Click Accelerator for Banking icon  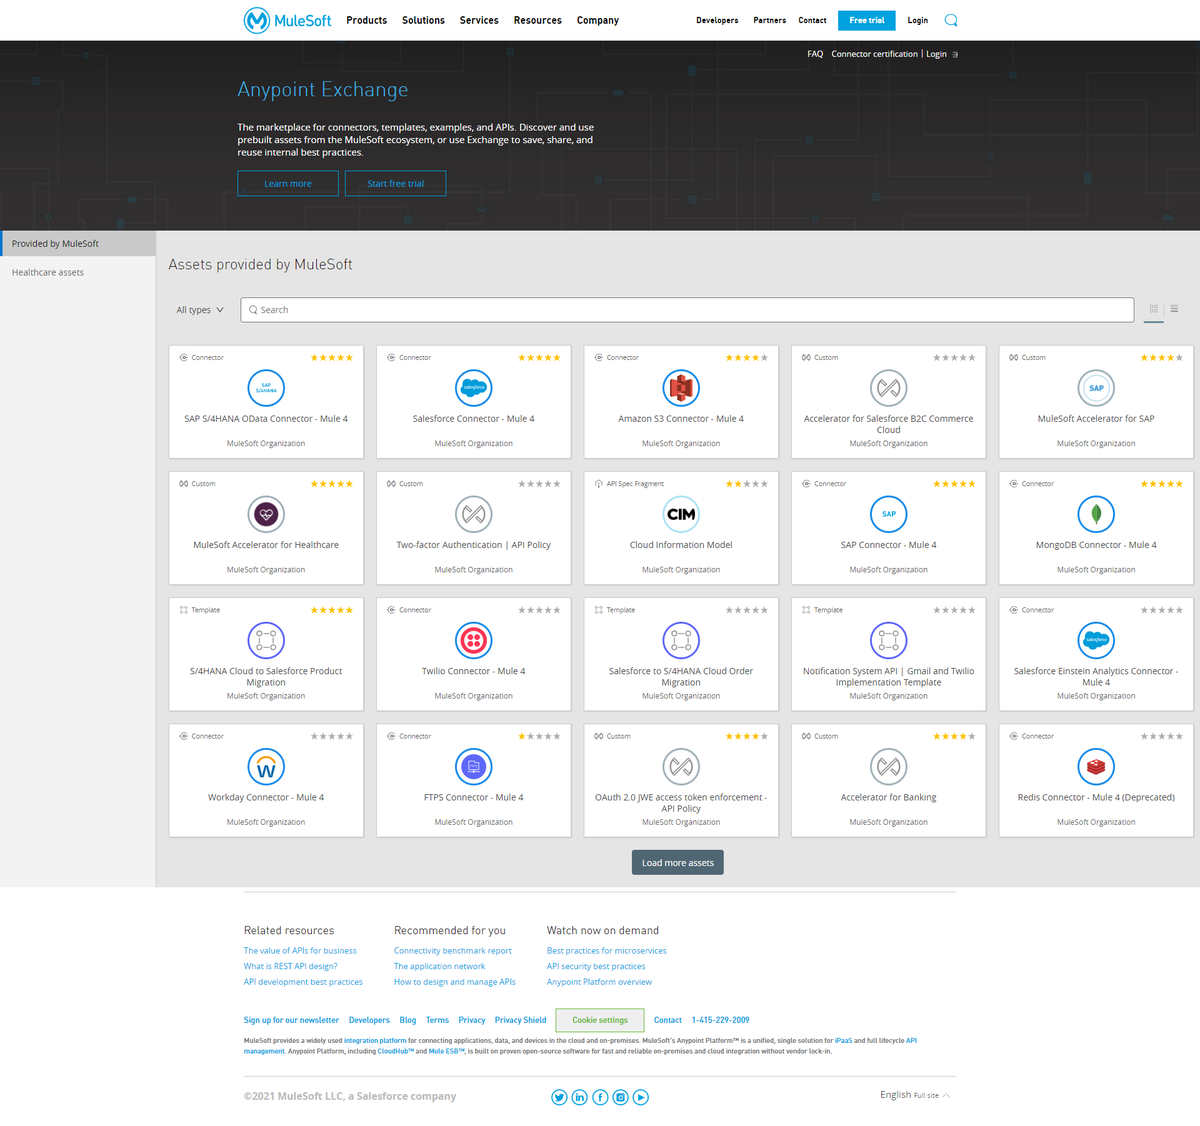tap(889, 767)
